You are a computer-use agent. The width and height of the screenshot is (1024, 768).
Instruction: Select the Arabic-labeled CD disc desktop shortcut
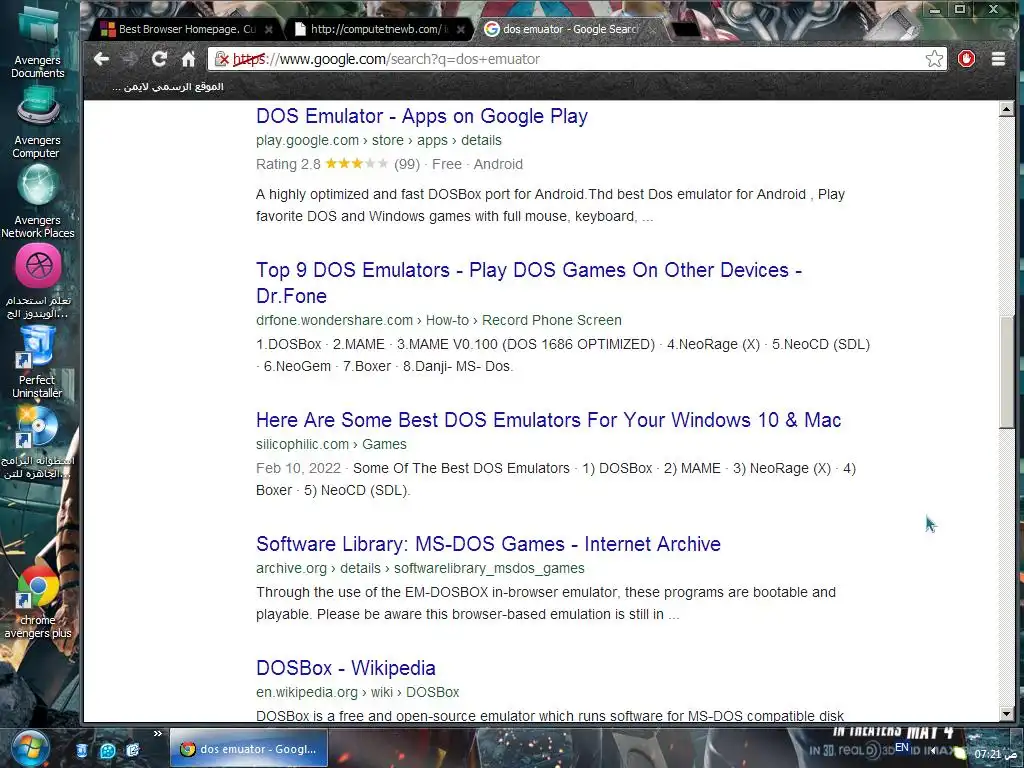pos(38,443)
